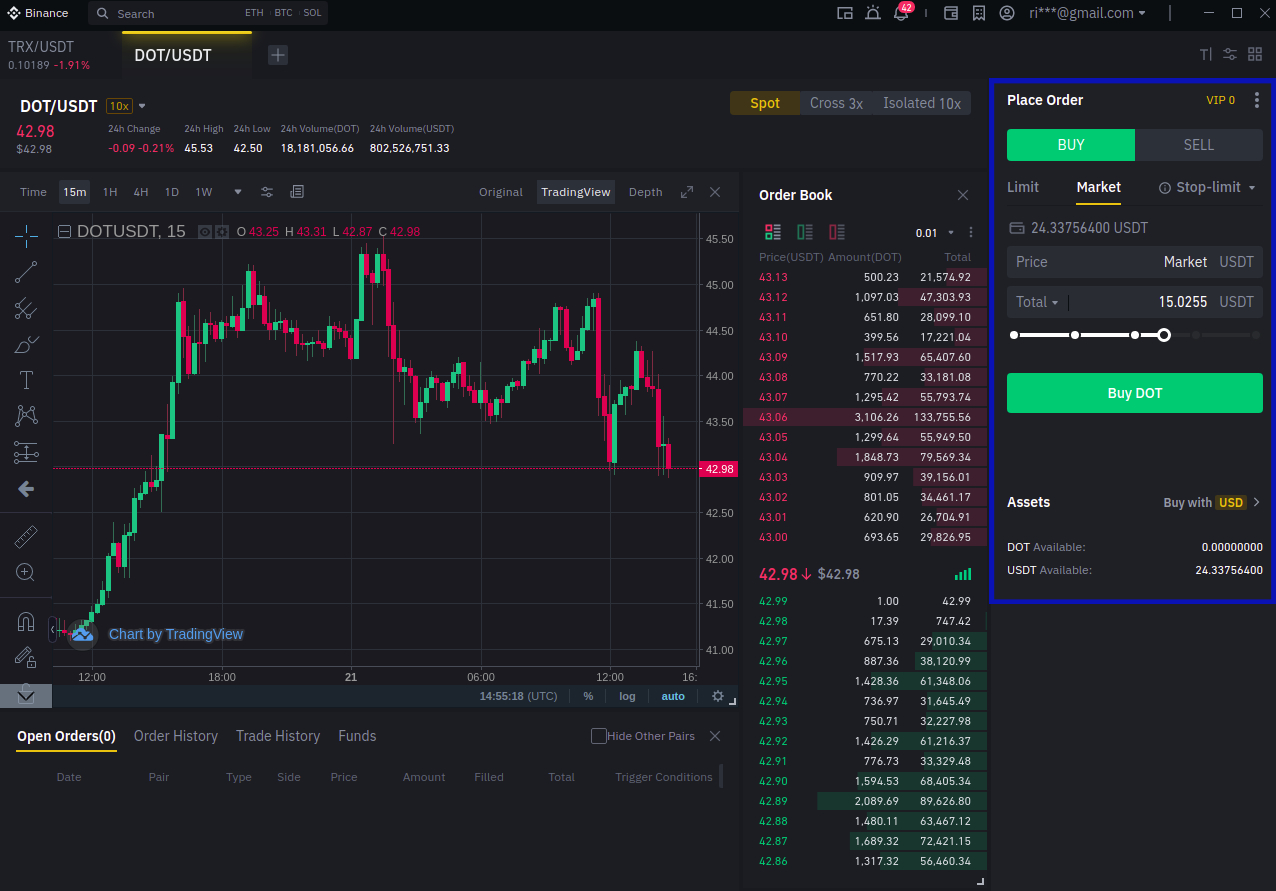Image resolution: width=1276 pixels, height=891 pixels.
Task: Open the grid layout icon
Action: click(1255, 54)
